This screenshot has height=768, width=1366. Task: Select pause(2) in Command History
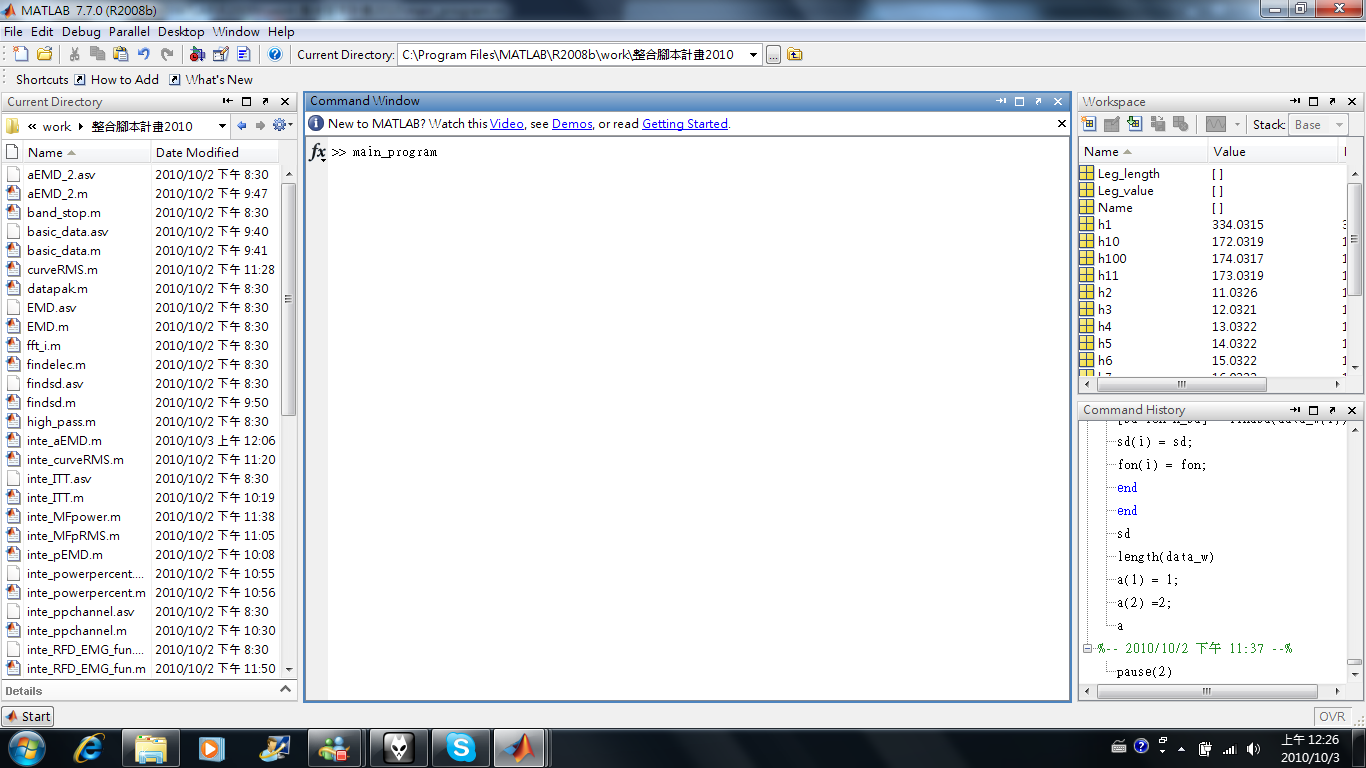pos(1144,672)
